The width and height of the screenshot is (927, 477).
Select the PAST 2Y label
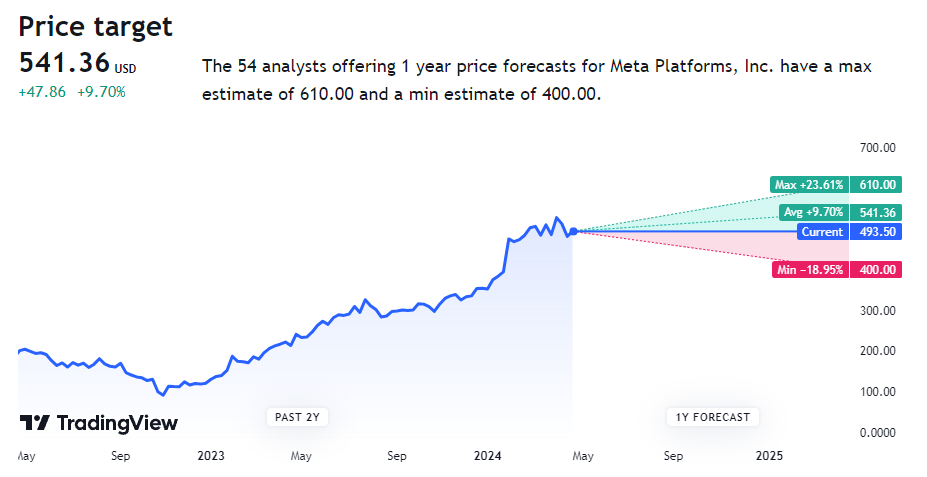tap(297, 417)
